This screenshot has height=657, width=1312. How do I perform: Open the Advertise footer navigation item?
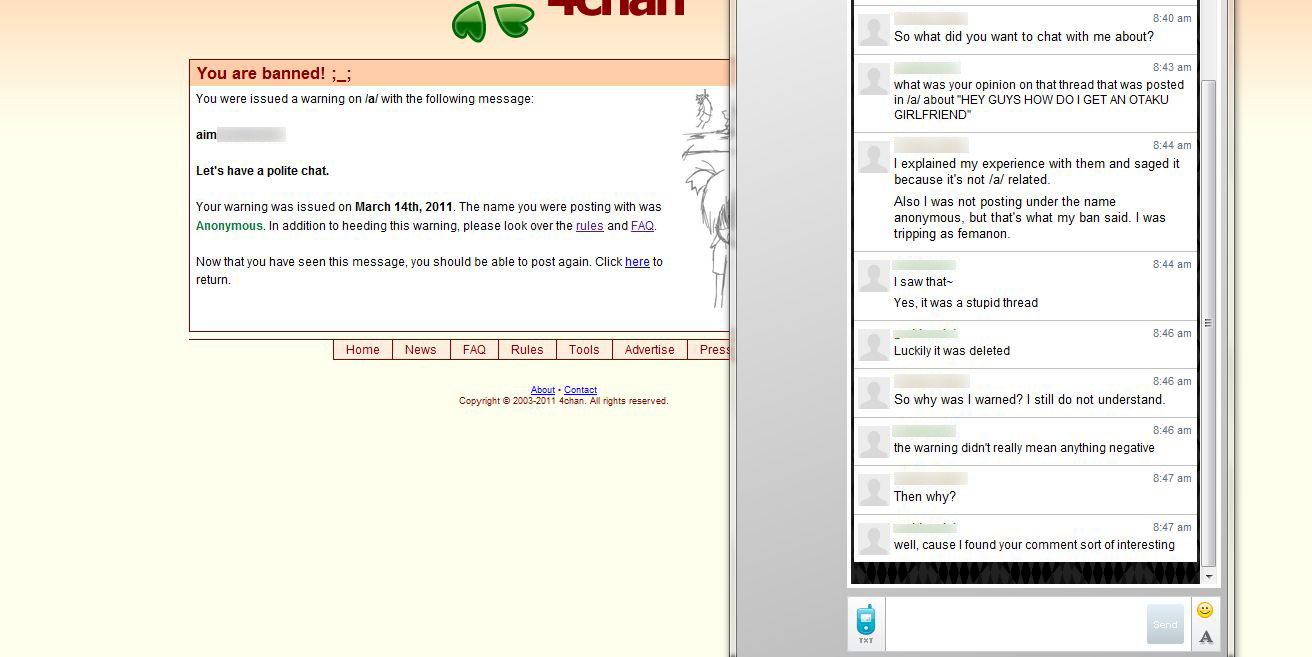649,350
